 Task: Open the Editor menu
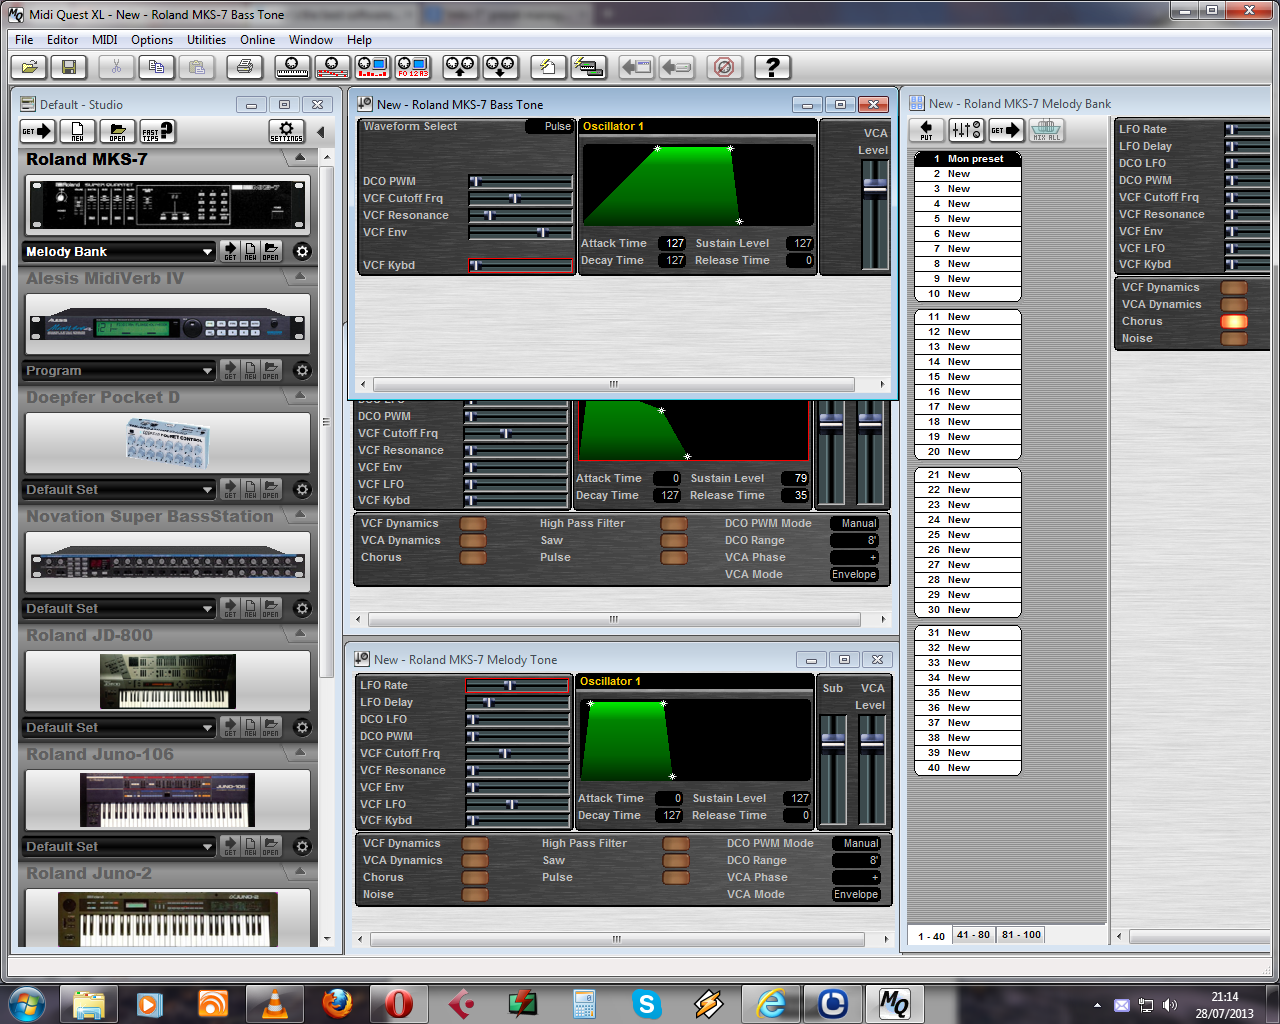click(x=62, y=40)
